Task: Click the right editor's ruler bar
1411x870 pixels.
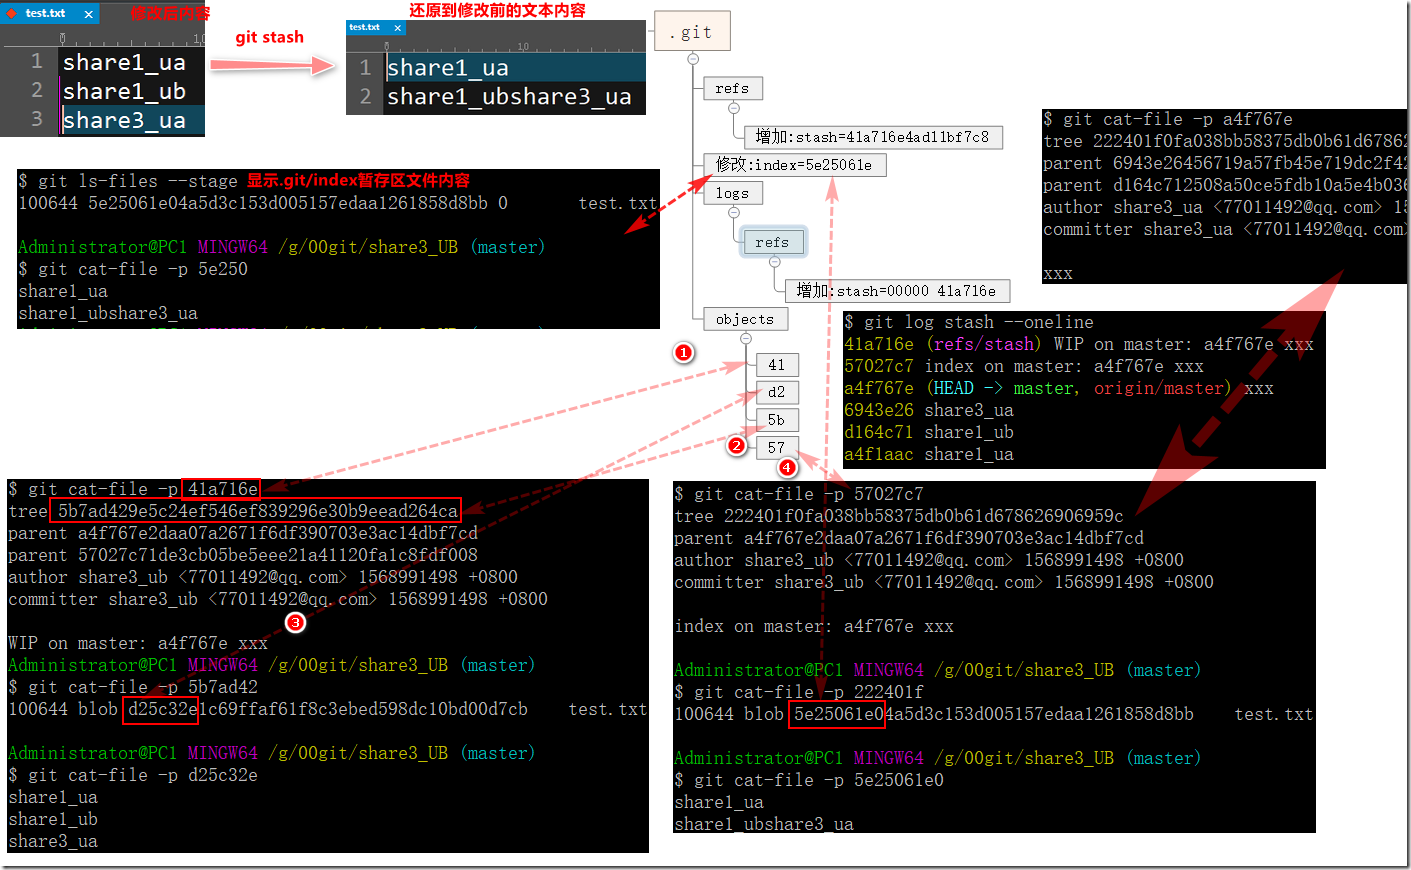Action: click(496, 44)
